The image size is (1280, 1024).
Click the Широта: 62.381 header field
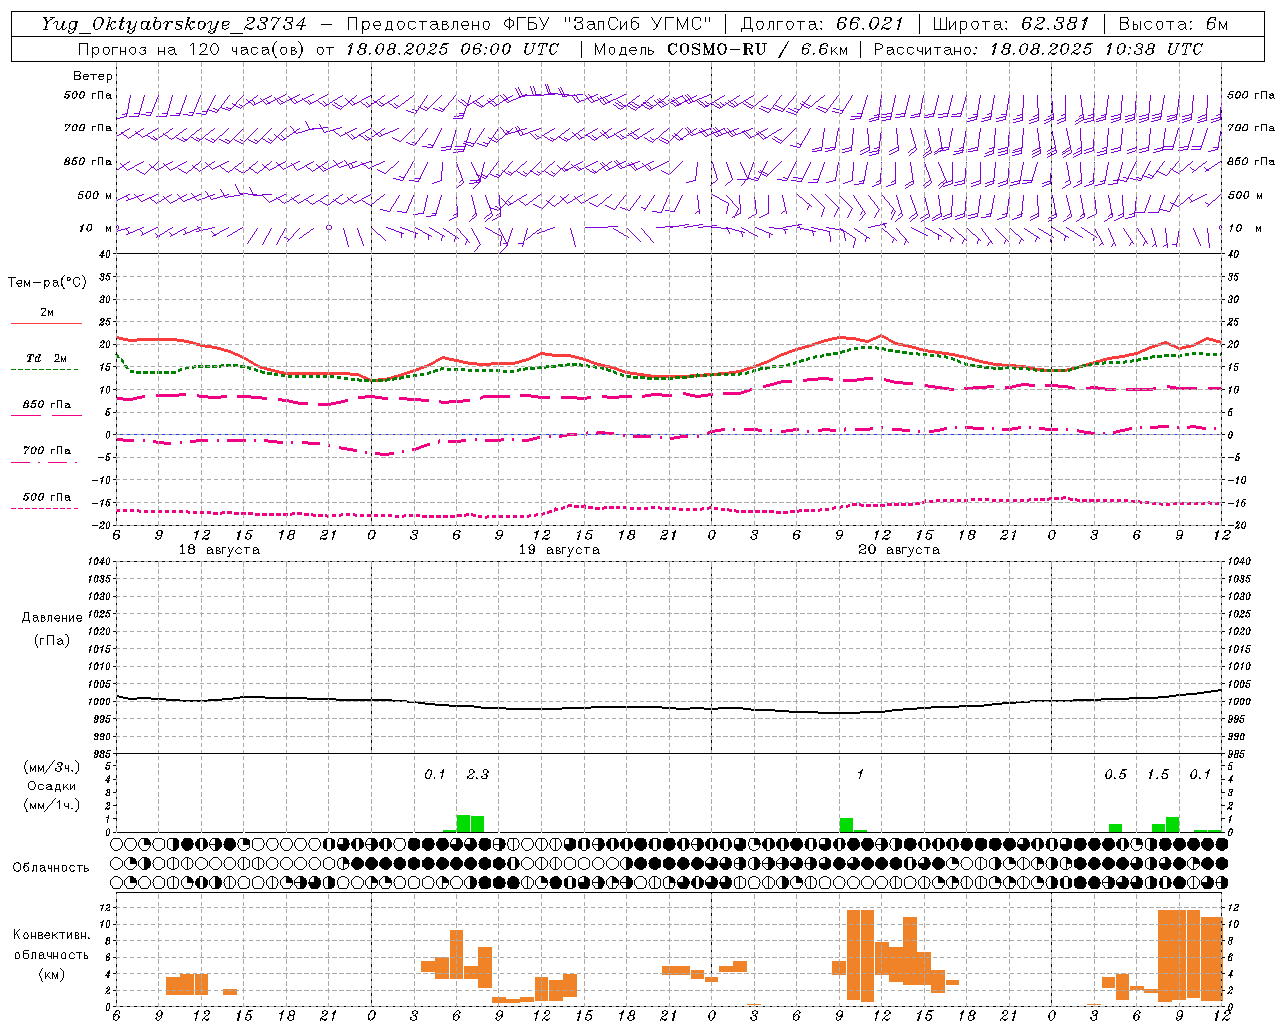point(1009,24)
